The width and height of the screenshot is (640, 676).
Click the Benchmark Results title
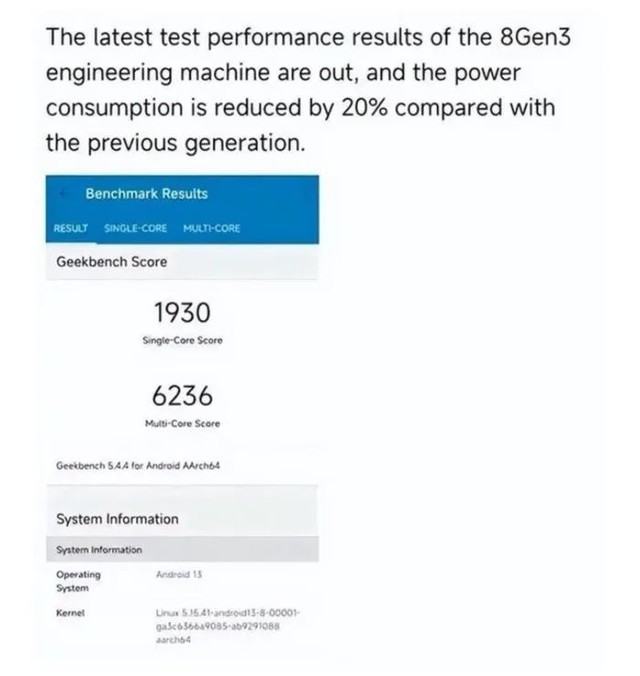coord(146,194)
